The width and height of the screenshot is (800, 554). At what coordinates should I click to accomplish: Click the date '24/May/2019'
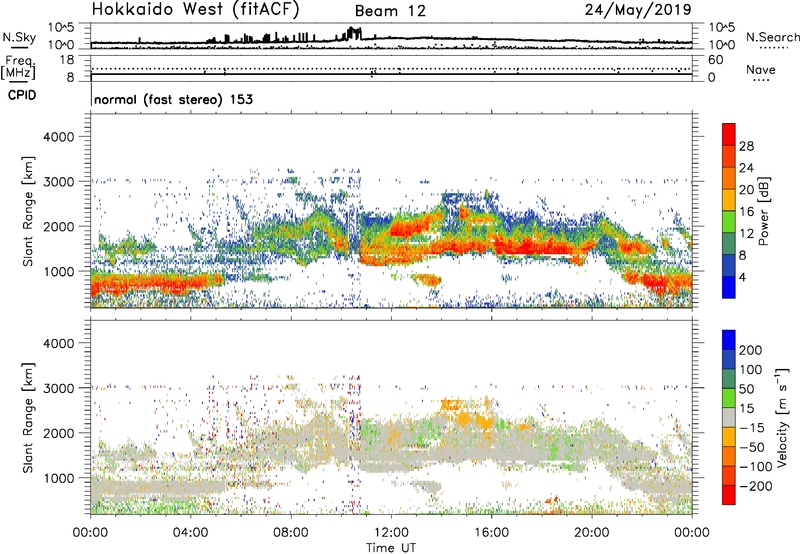click(638, 10)
